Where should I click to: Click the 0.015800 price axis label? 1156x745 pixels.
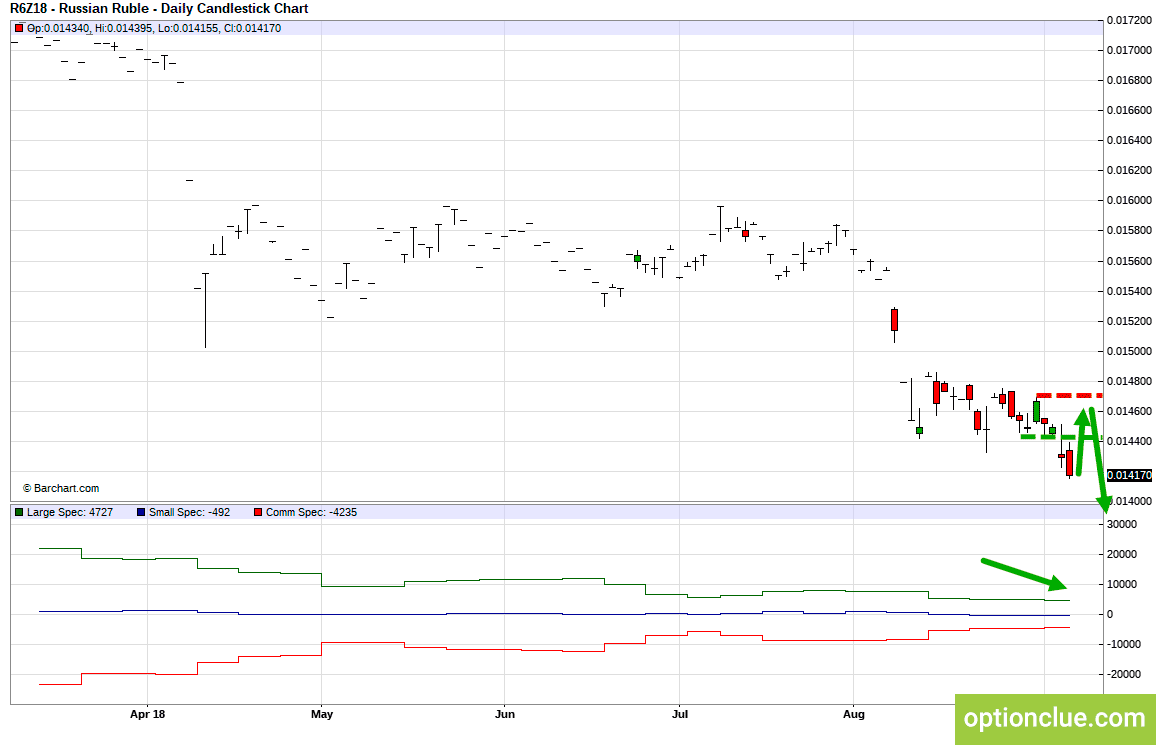(1129, 231)
